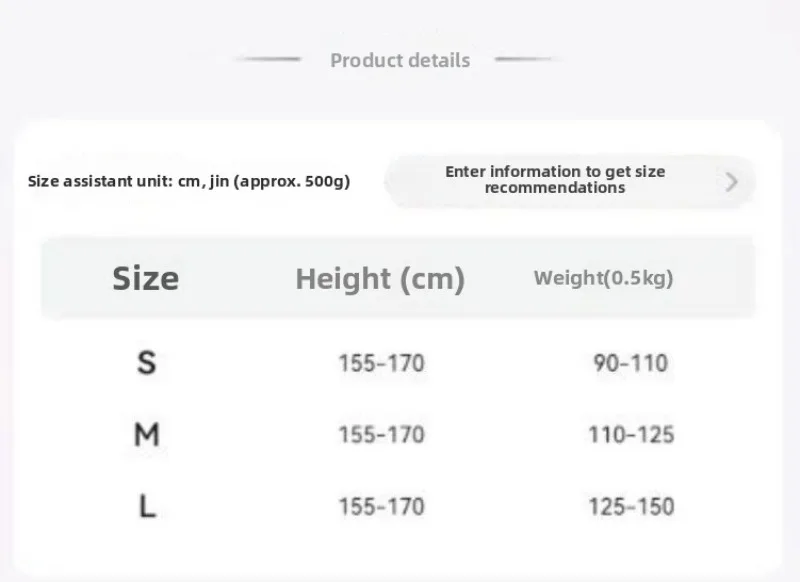The width and height of the screenshot is (800, 582).
Task: Open Enter information to get size recommendations
Action: 570,181
